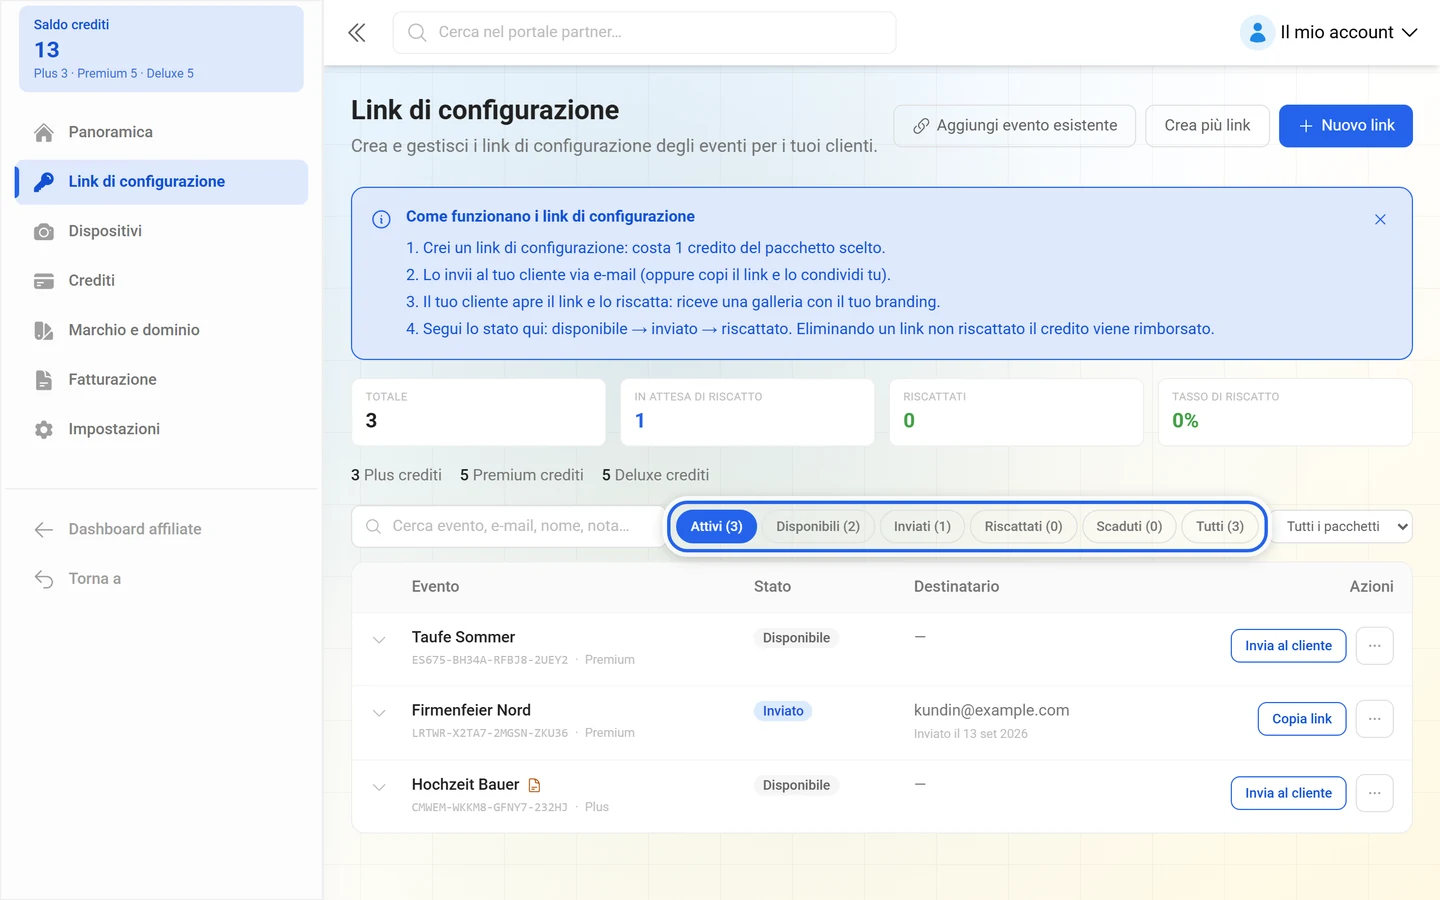The image size is (1440, 900).
Task: Click the invoice icon beside Fatturazione
Action: [x=44, y=380]
